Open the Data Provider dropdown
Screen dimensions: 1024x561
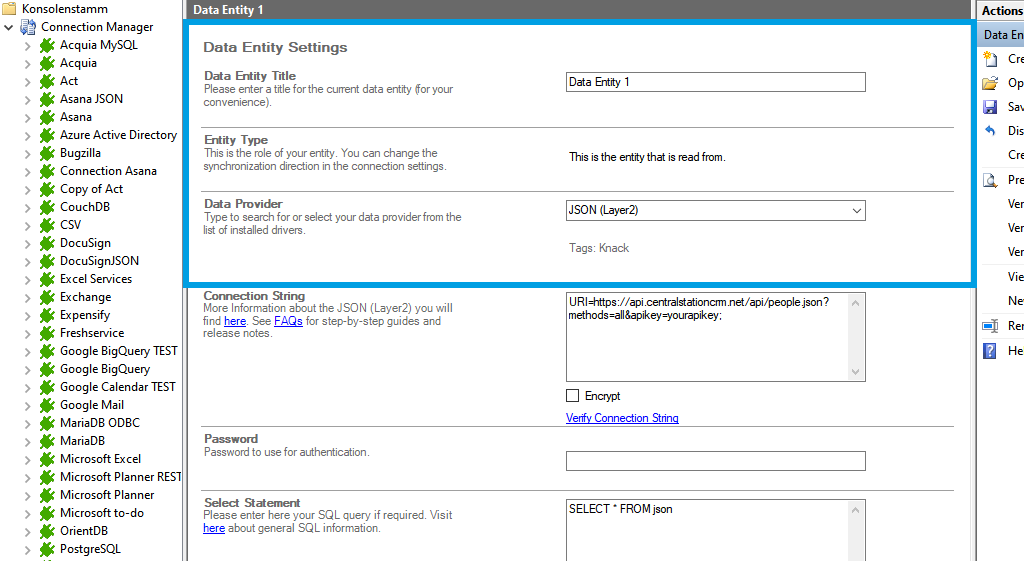tap(856, 211)
